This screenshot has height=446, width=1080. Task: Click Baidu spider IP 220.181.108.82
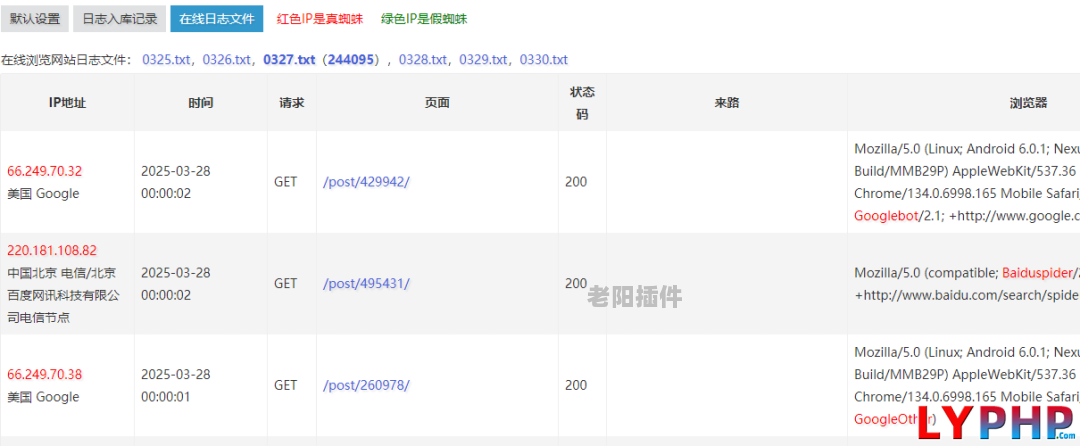click(x=52, y=249)
